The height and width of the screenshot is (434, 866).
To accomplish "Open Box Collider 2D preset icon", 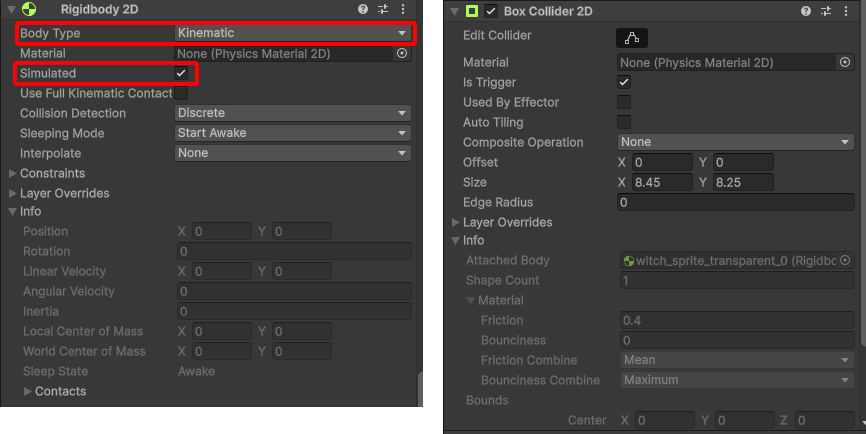I will pos(826,11).
